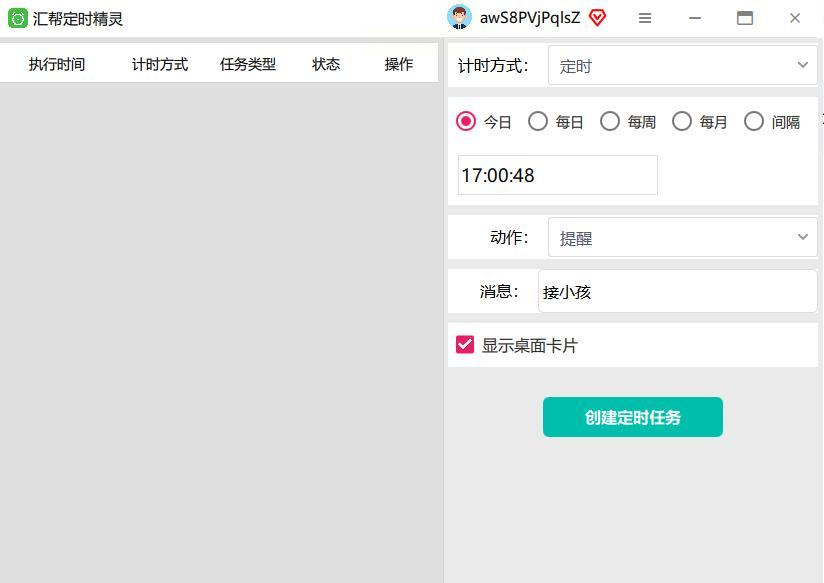Click the 任务类型 column header

click(x=248, y=64)
